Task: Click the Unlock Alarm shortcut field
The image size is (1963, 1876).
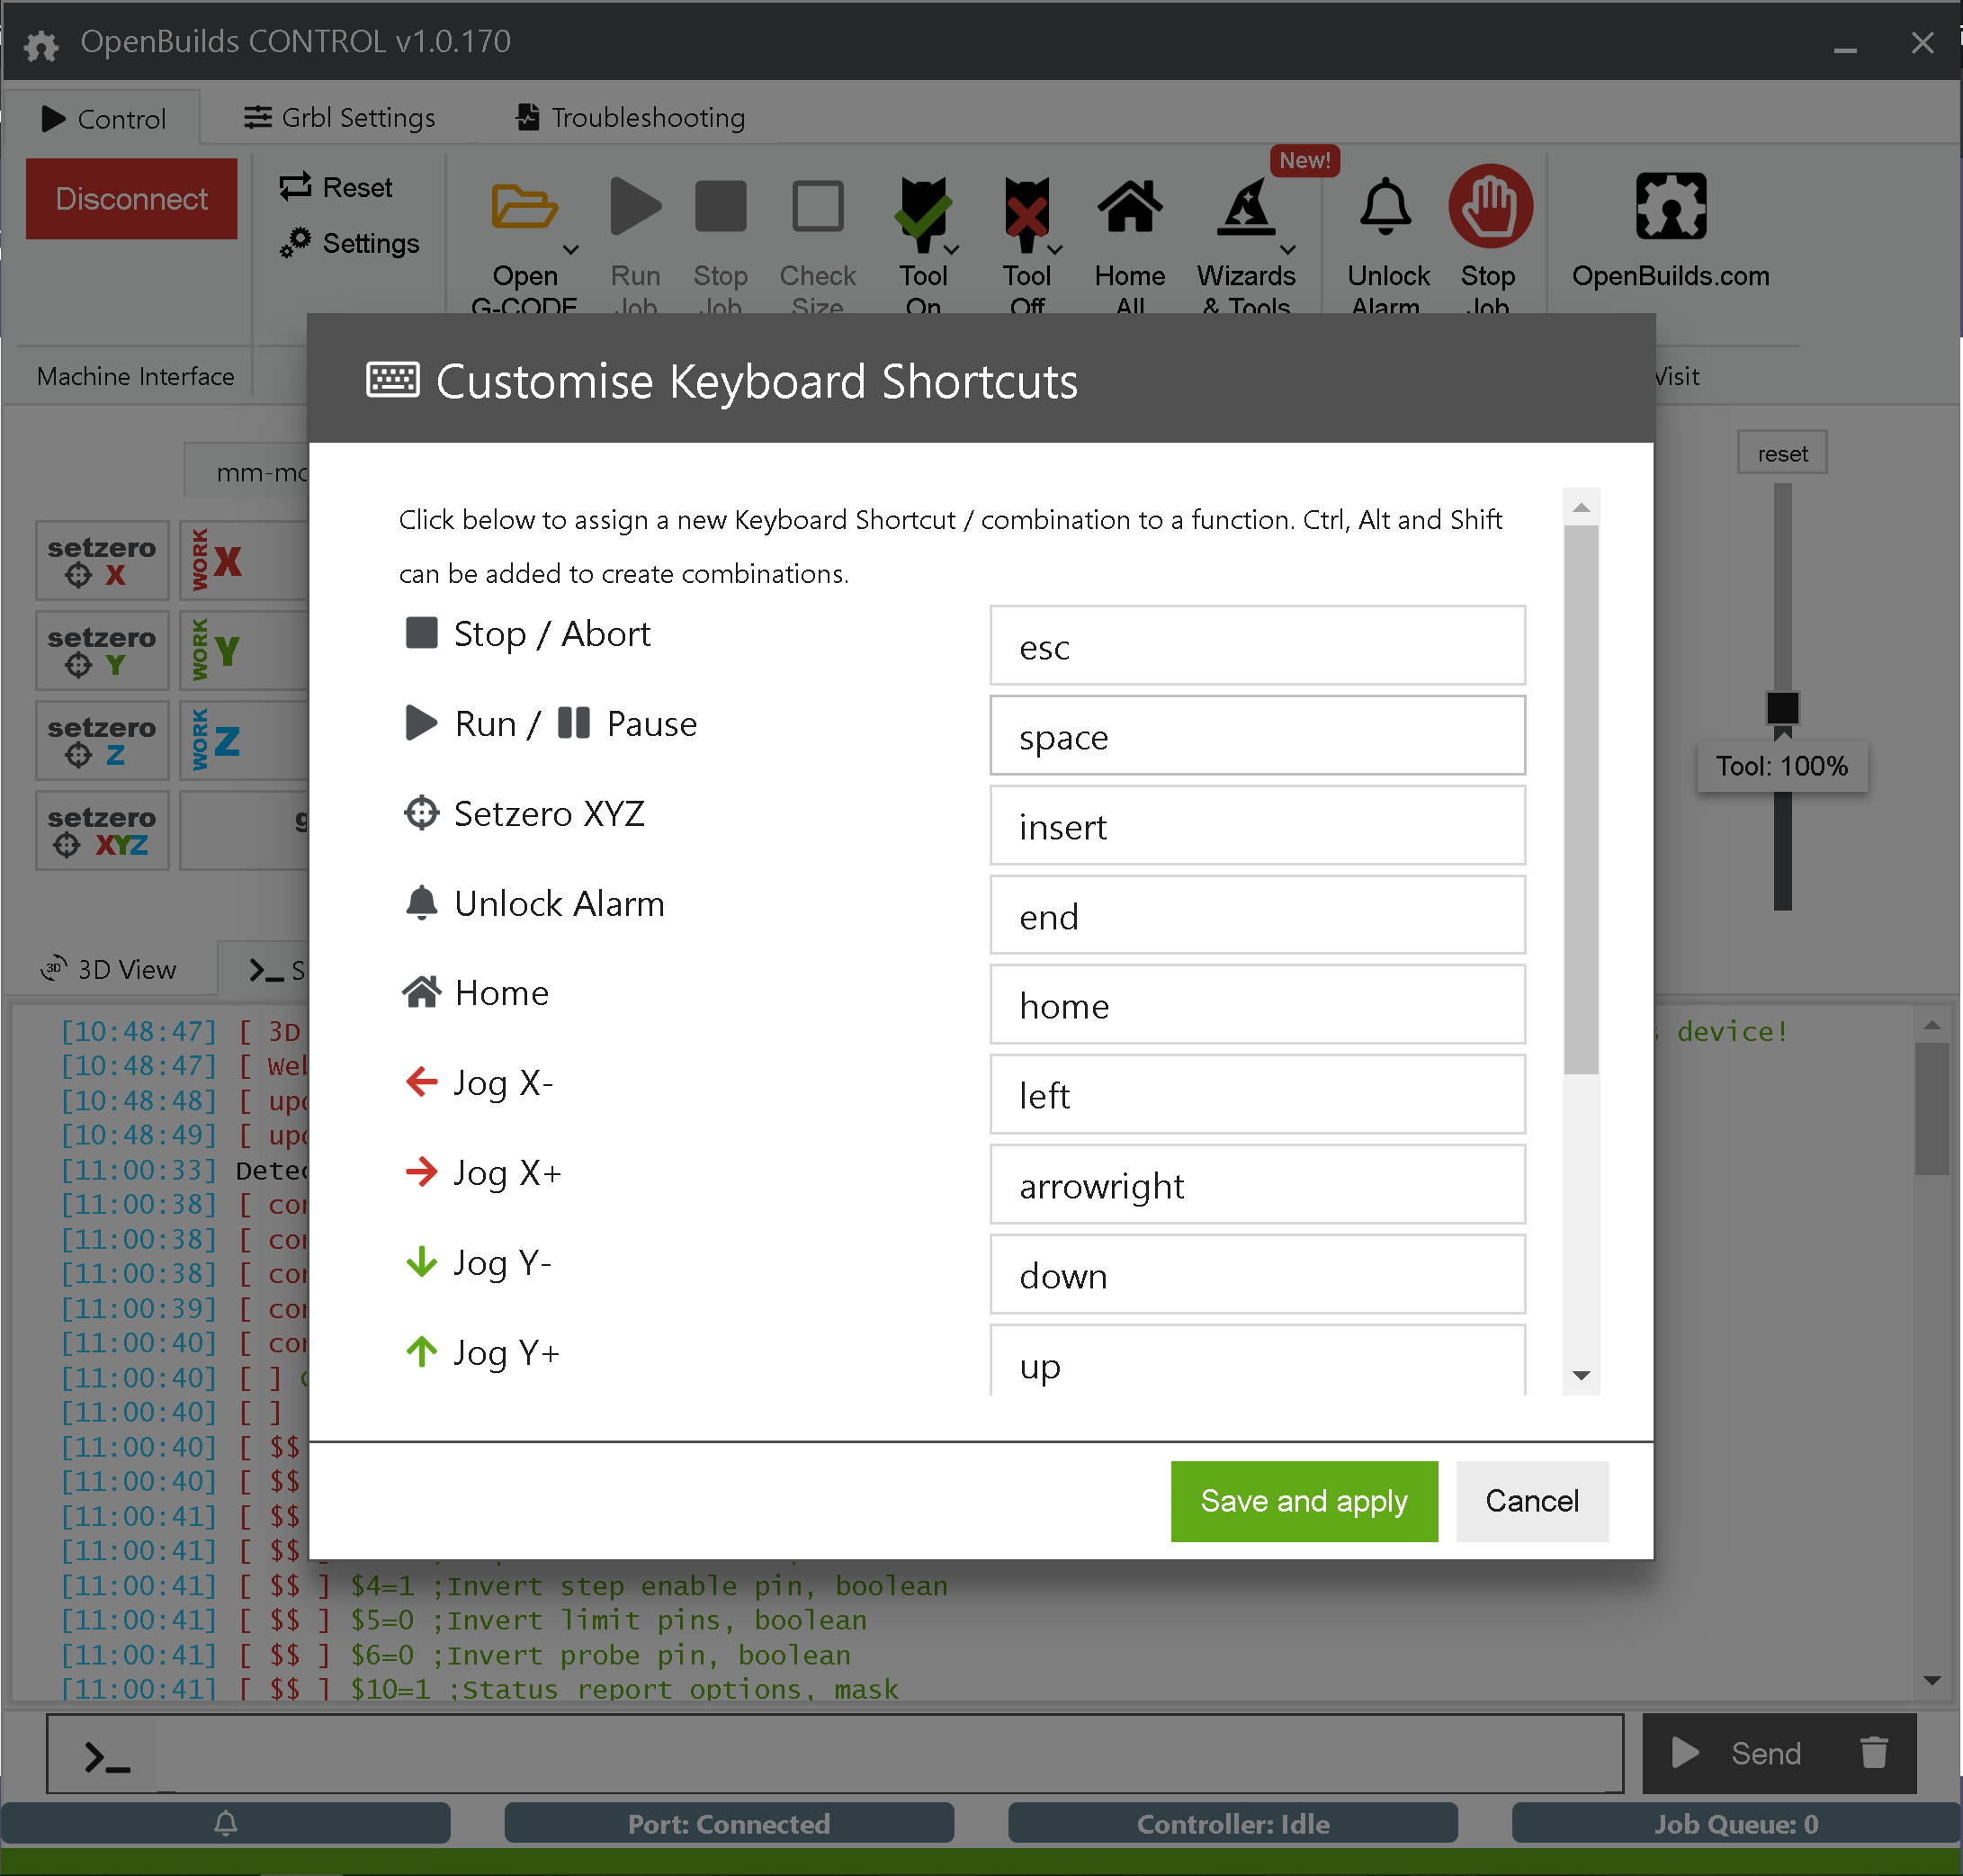Action: pos(1256,915)
